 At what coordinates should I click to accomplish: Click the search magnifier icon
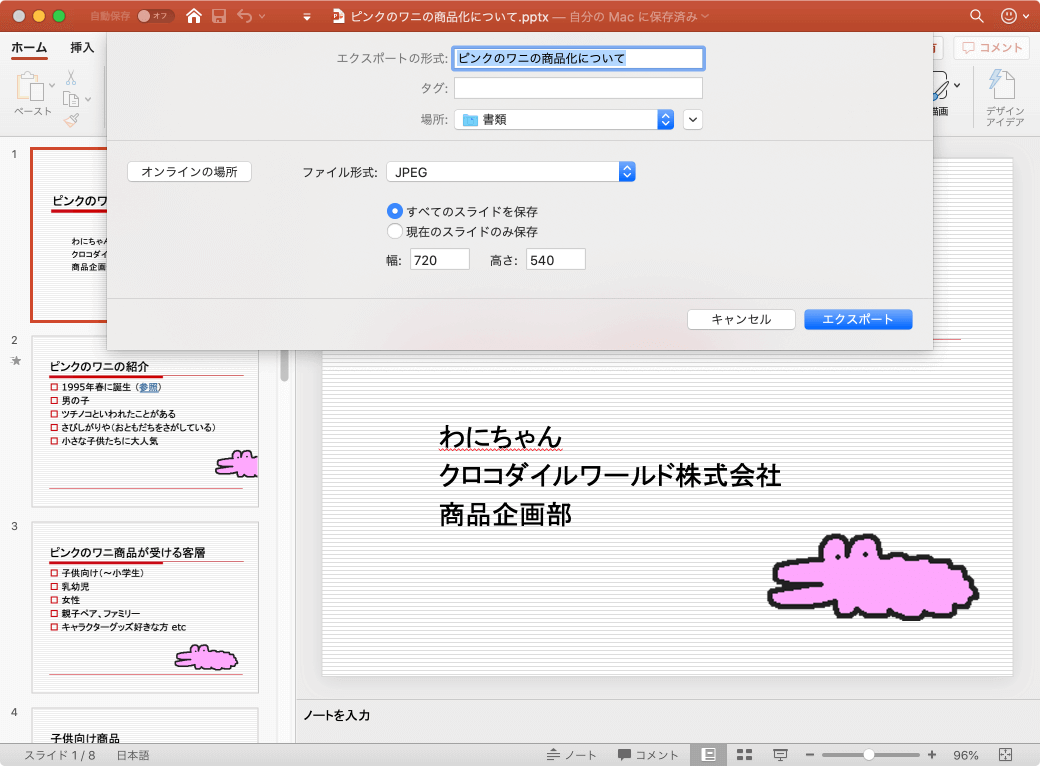coord(976,16)
